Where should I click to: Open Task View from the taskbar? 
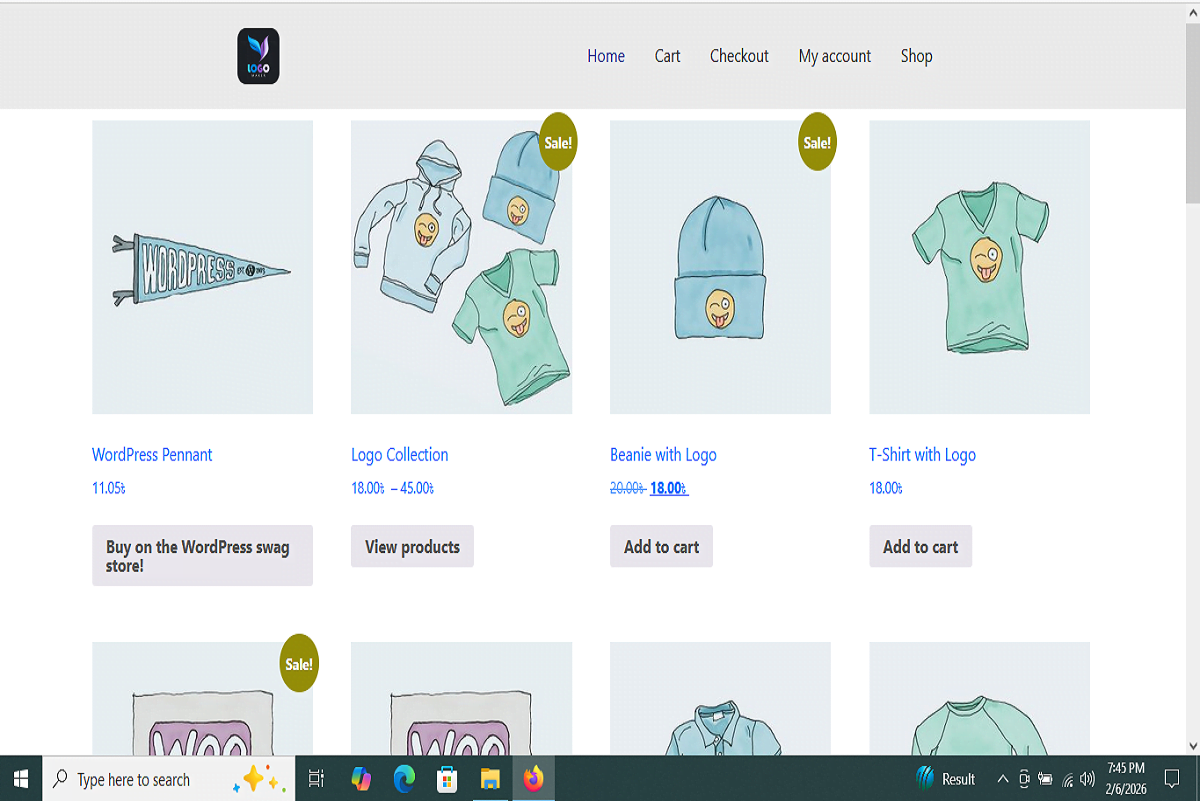pos(316,778)
